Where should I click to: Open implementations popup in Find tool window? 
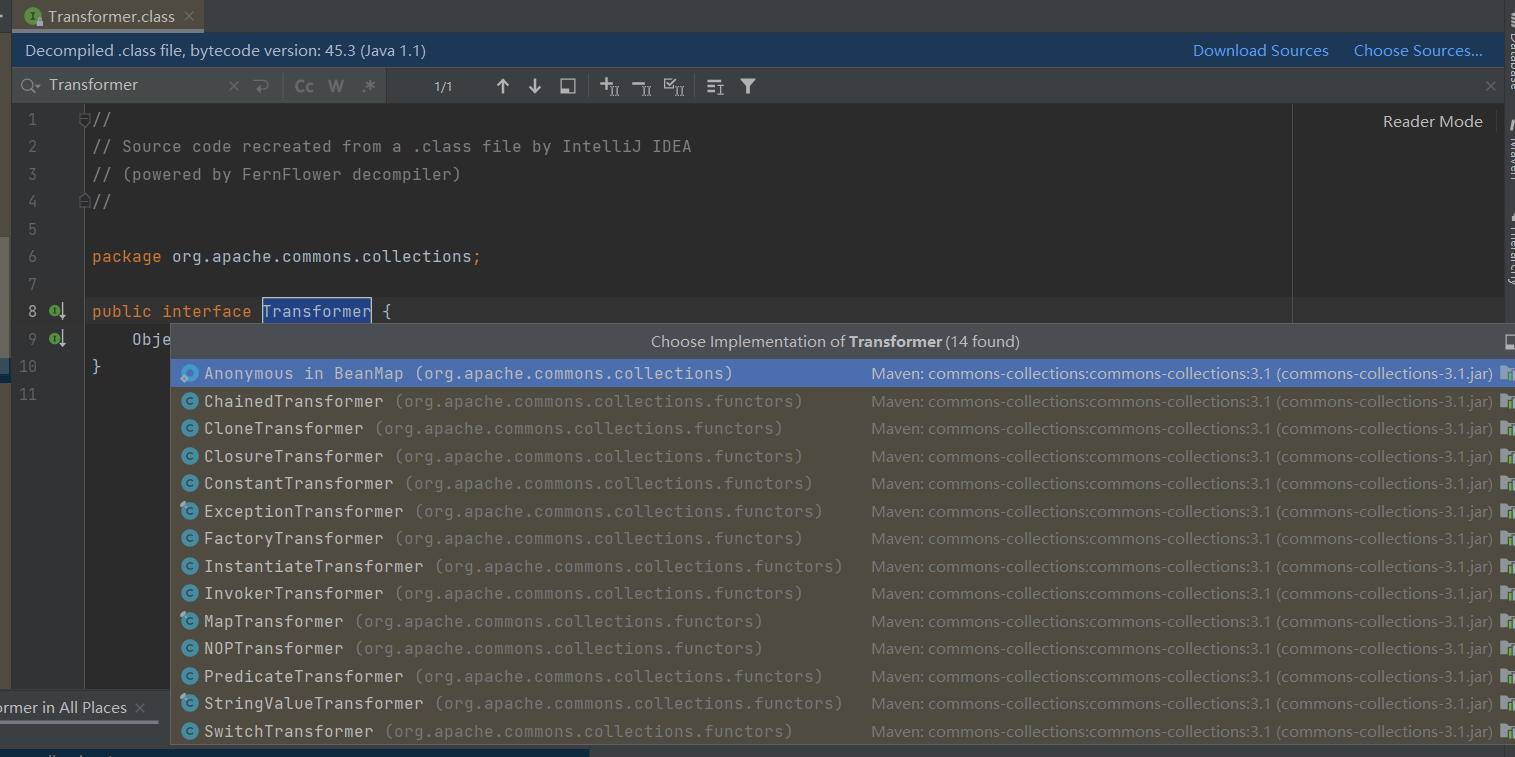click(1508, 342)
